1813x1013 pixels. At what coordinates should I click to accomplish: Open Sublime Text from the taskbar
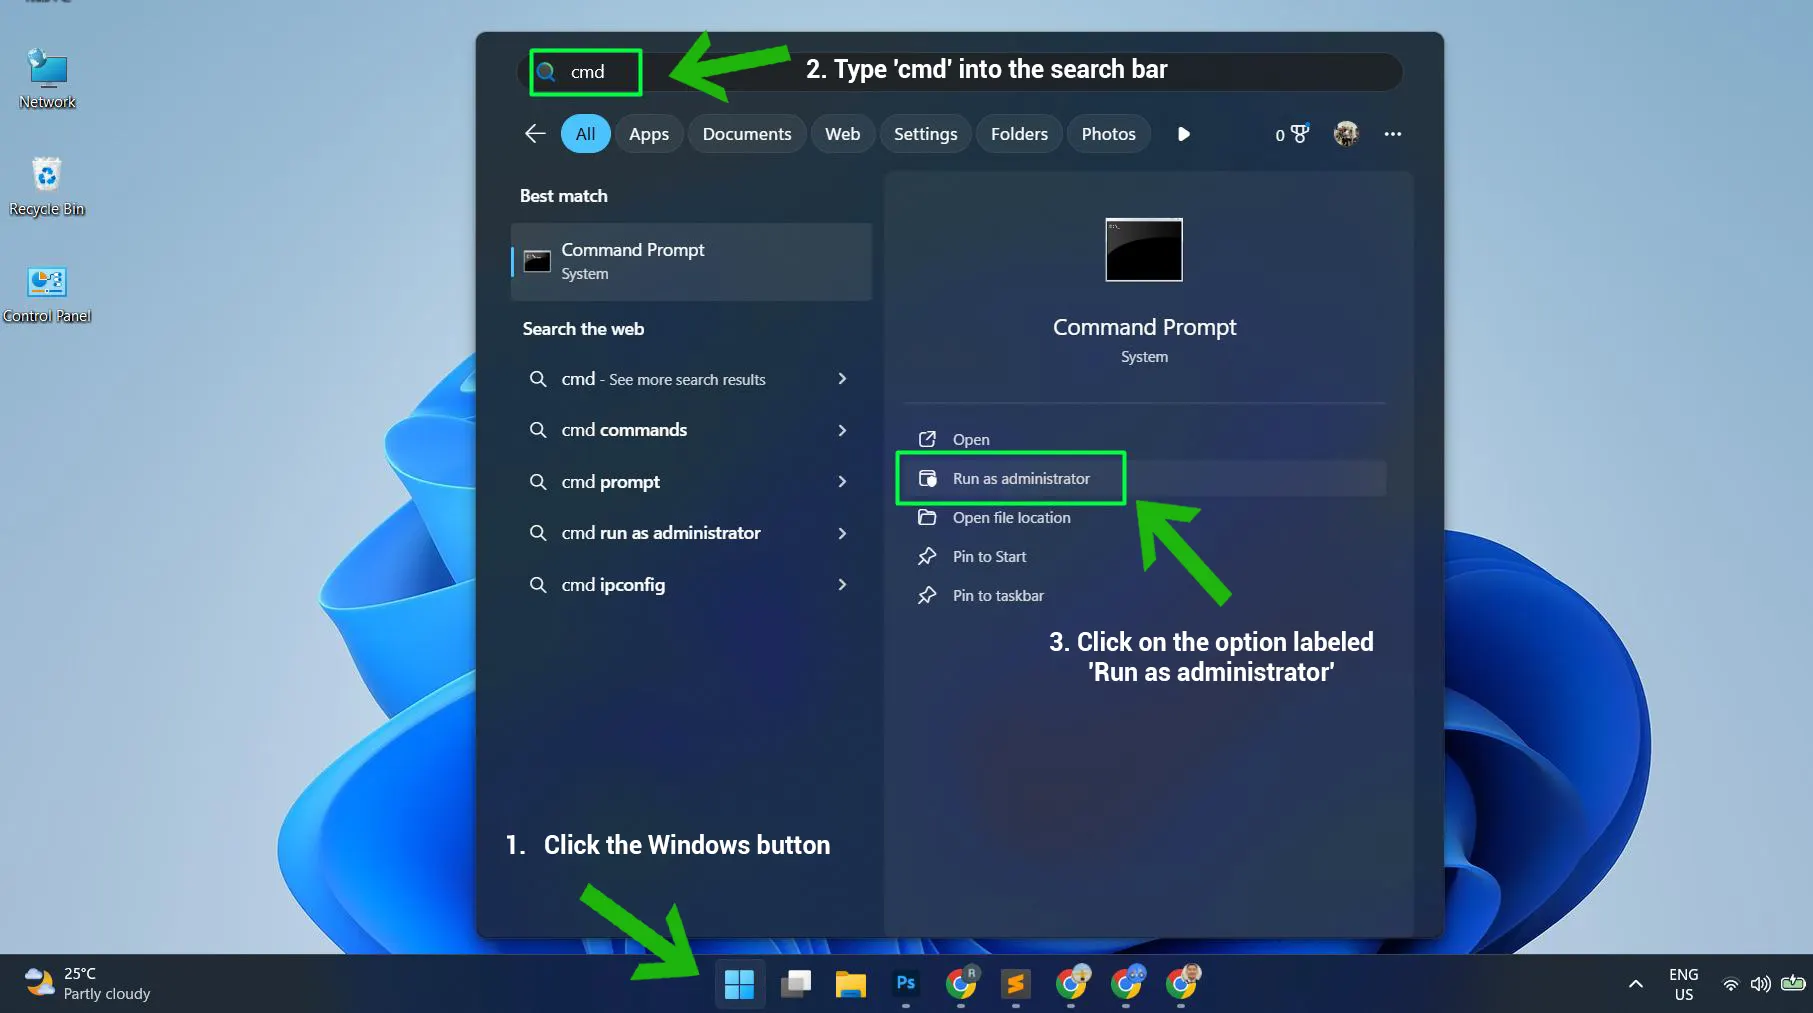pos(1016,985)
